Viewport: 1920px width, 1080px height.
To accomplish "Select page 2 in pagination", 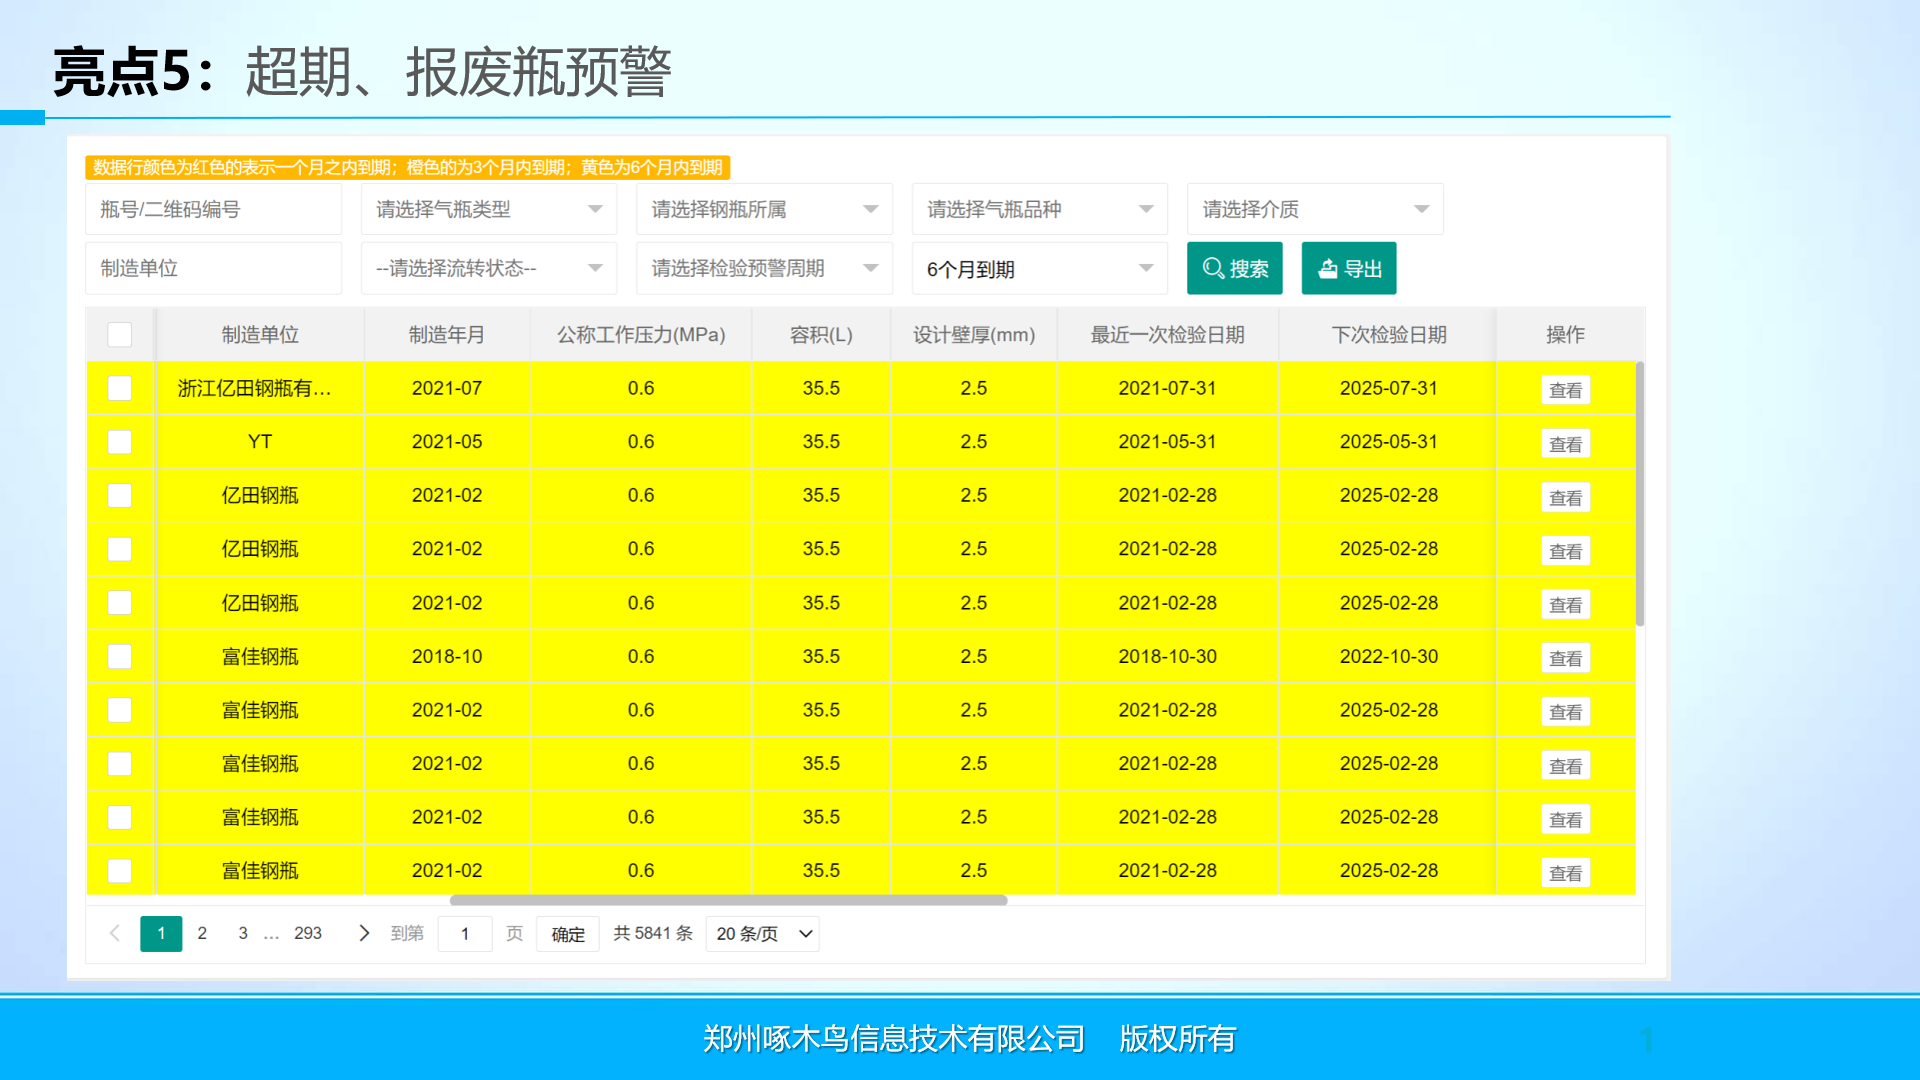I will (202, 933).
